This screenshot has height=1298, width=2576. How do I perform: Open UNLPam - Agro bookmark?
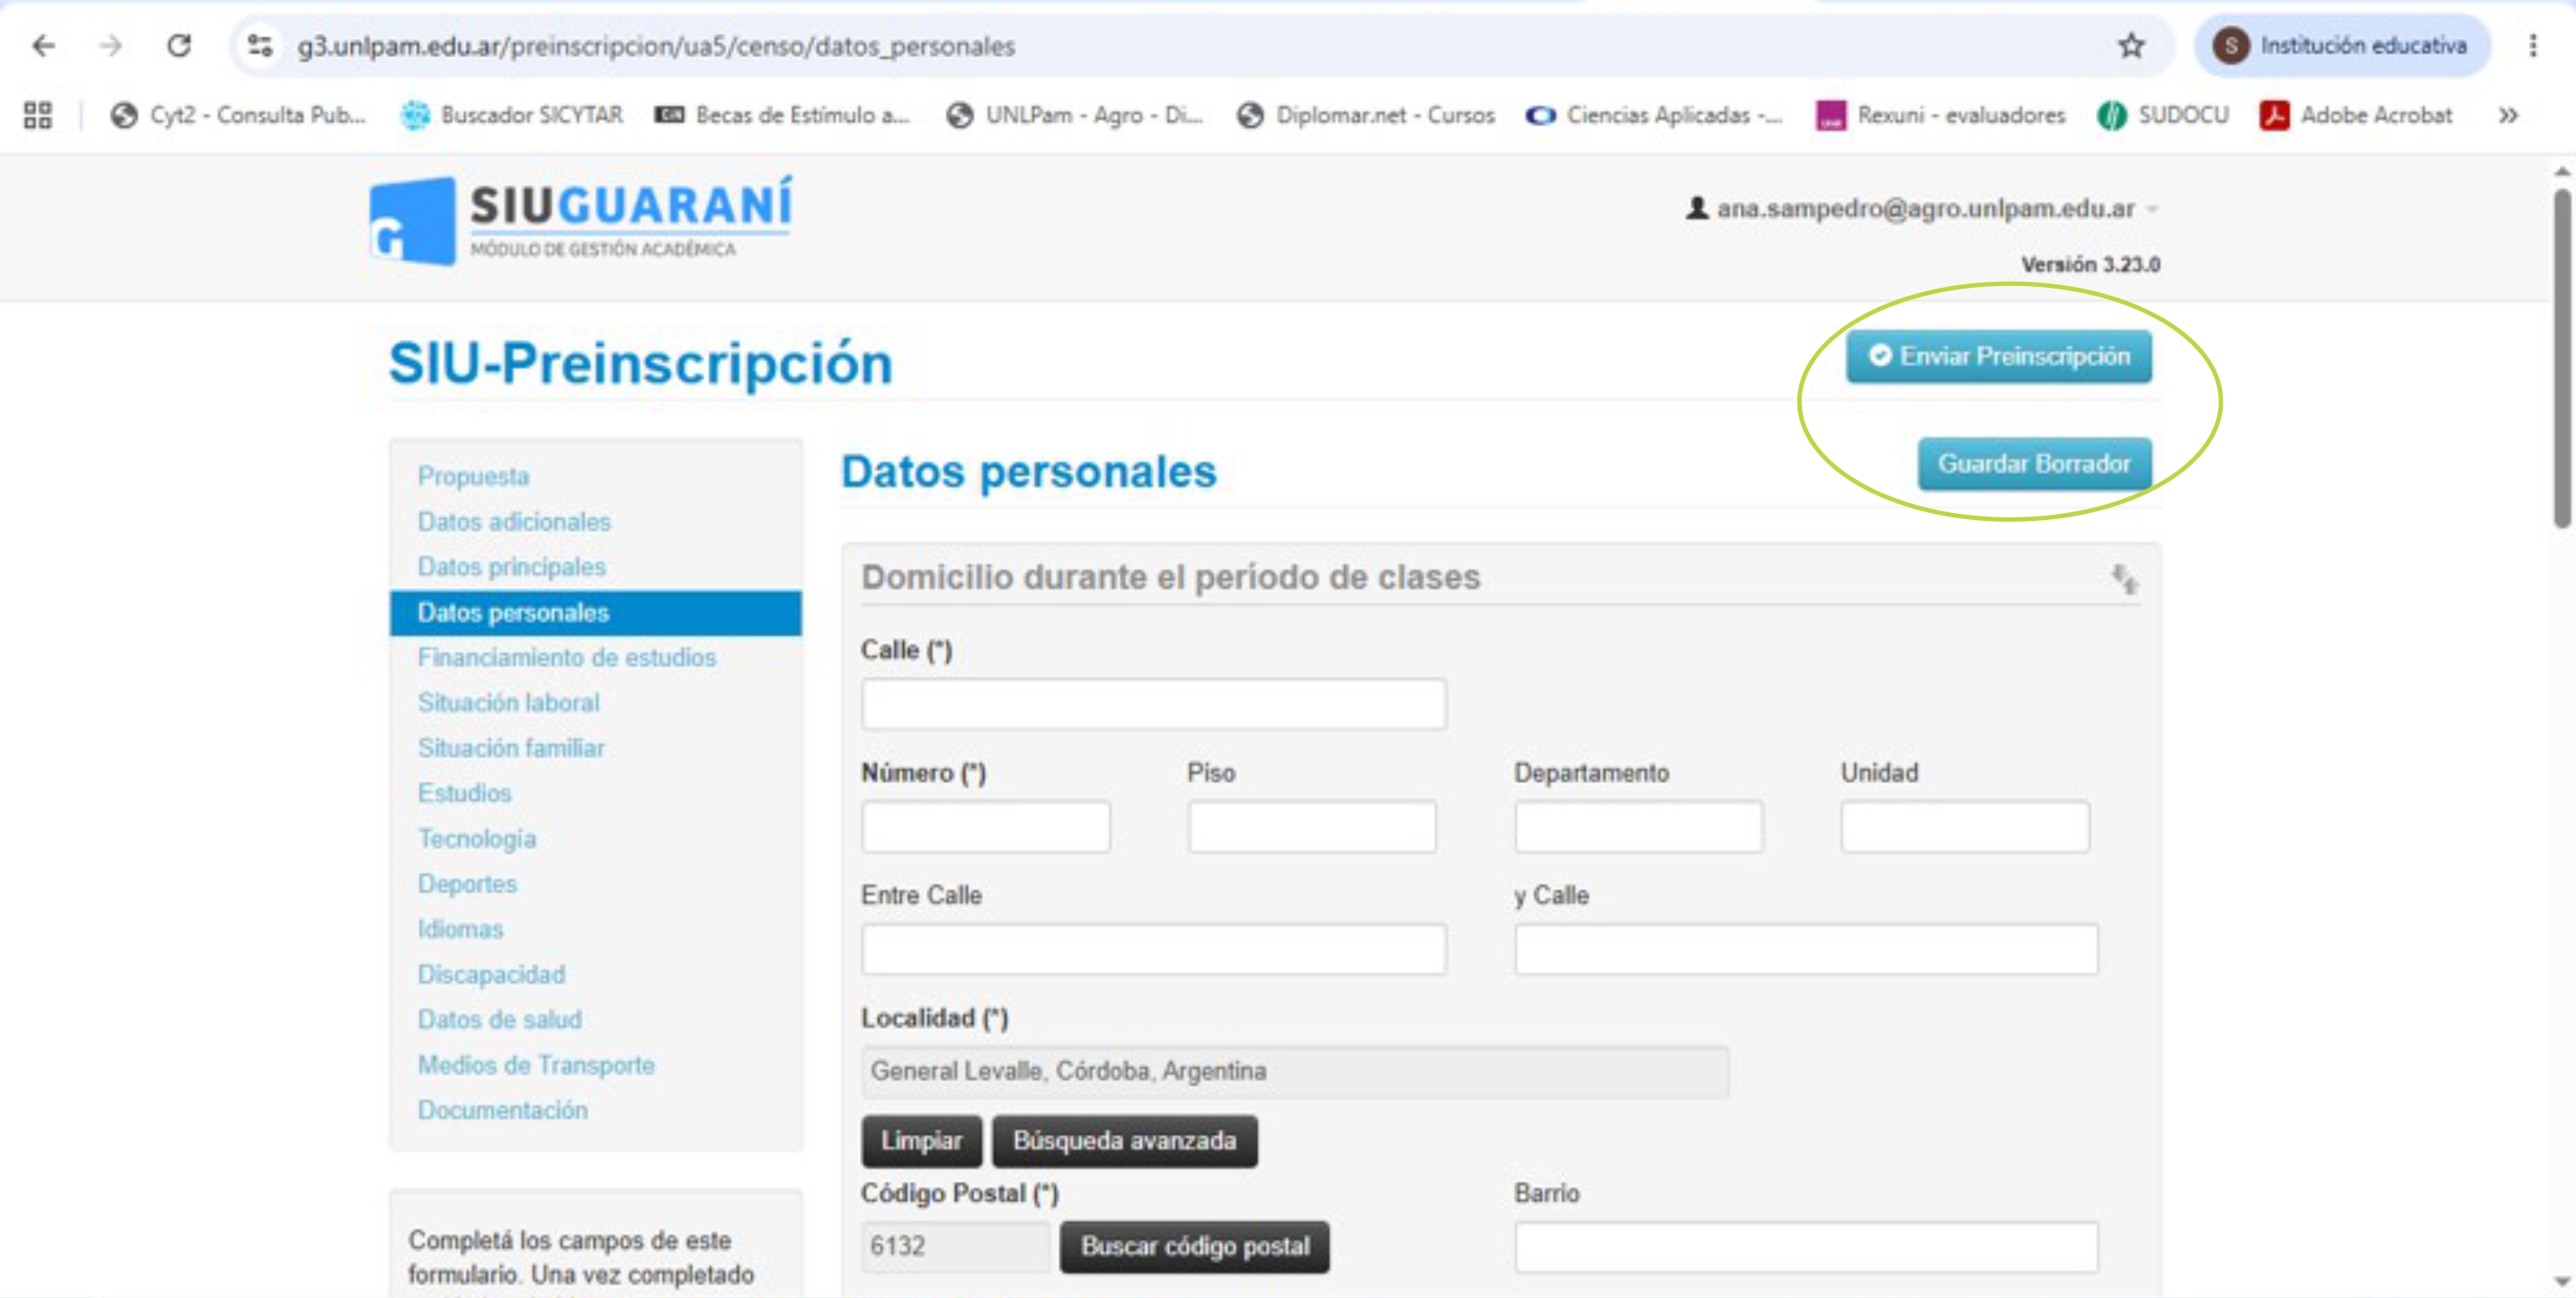point(1074,116)
